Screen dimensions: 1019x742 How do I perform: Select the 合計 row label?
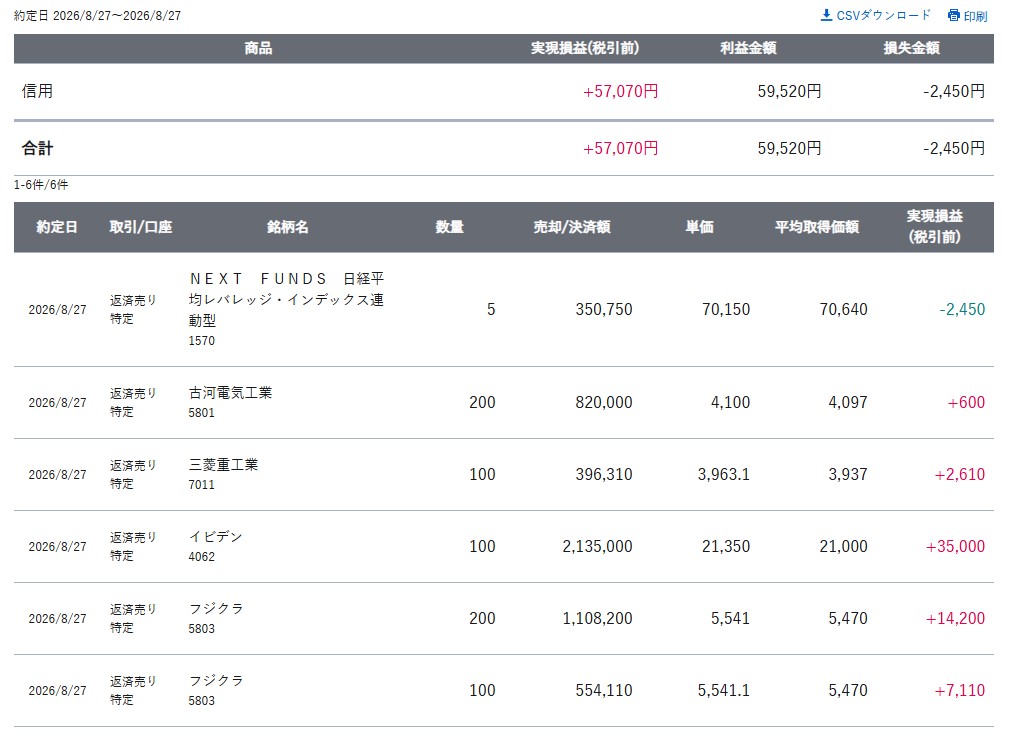point(37,148)
